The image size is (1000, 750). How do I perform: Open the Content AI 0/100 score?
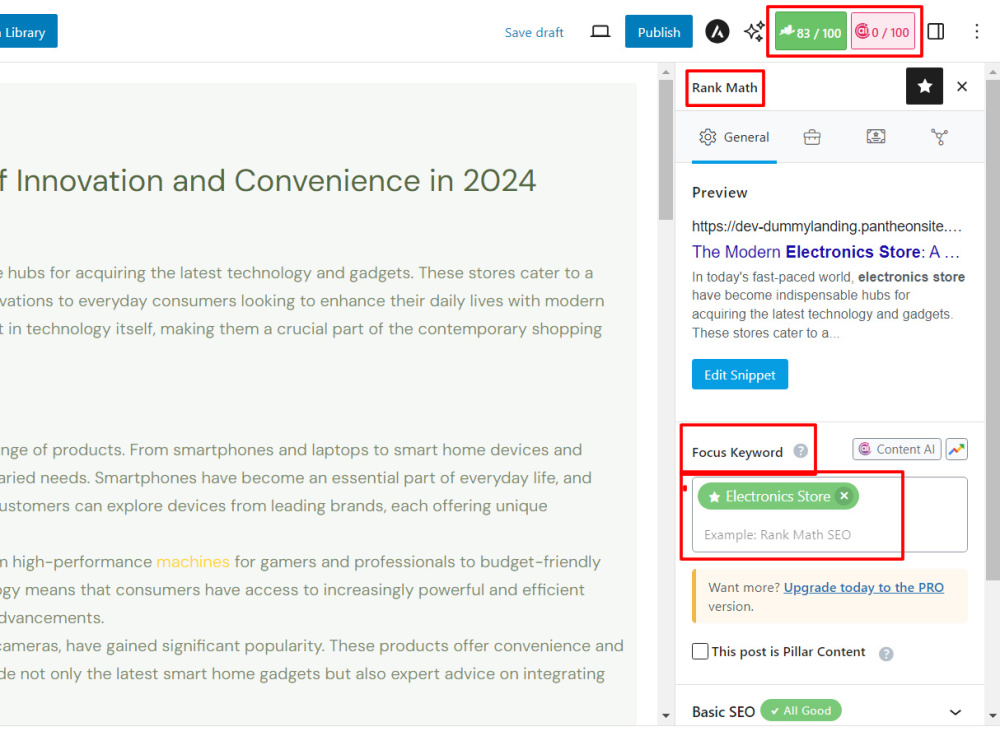(883, 32)
